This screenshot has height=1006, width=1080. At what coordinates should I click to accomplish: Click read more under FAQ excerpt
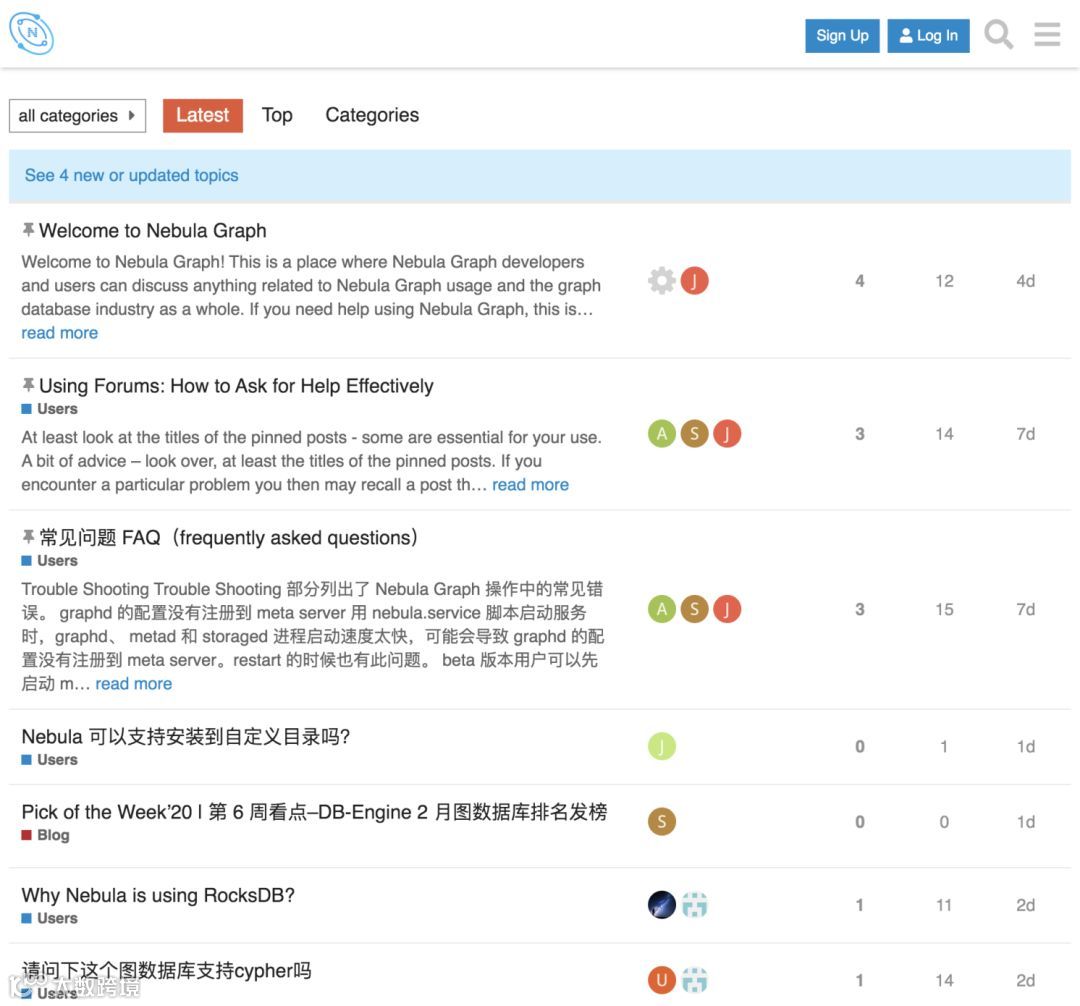click(134, 684)
